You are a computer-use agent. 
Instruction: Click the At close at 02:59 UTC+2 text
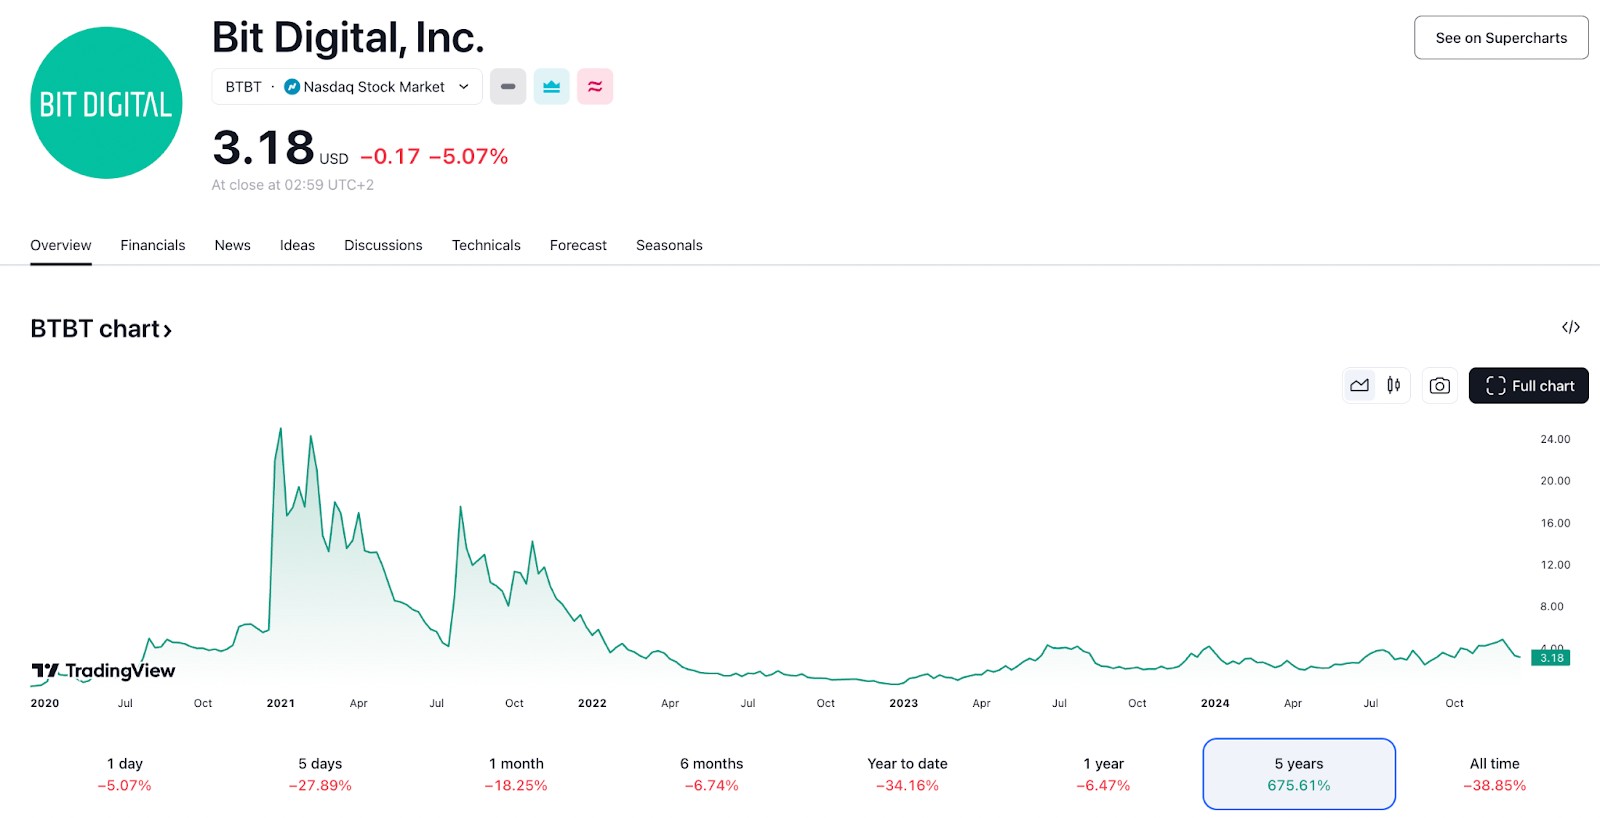(x=293, y=185)
